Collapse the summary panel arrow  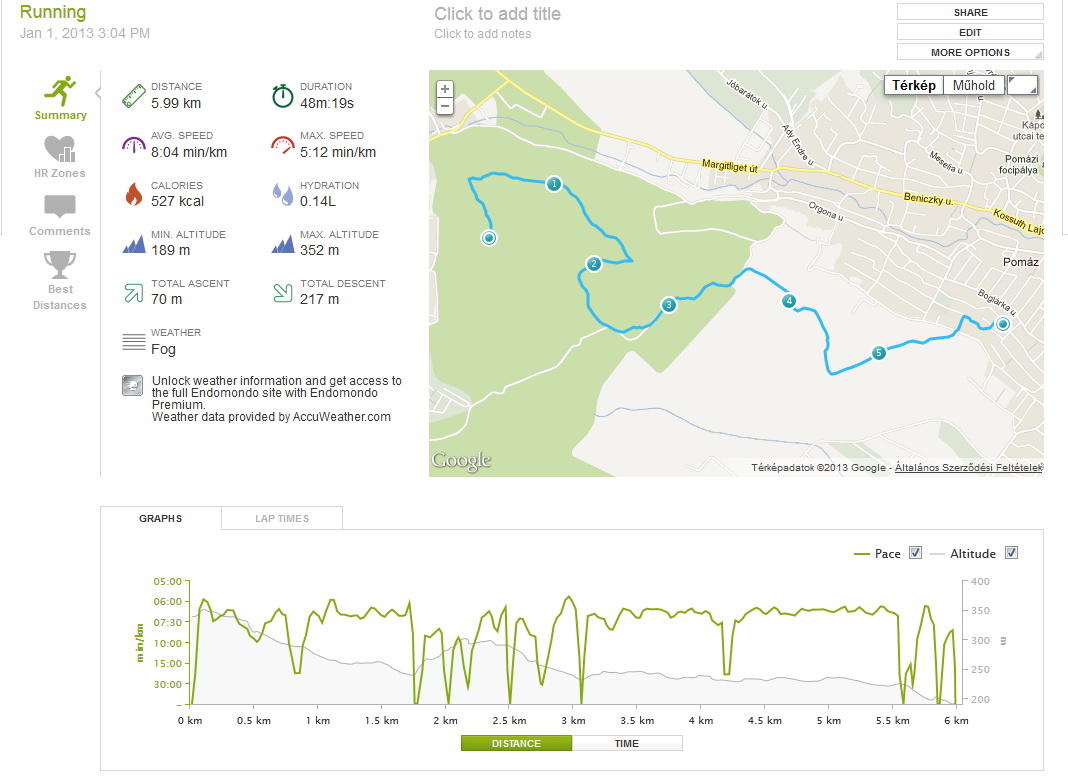click(98, 93)
